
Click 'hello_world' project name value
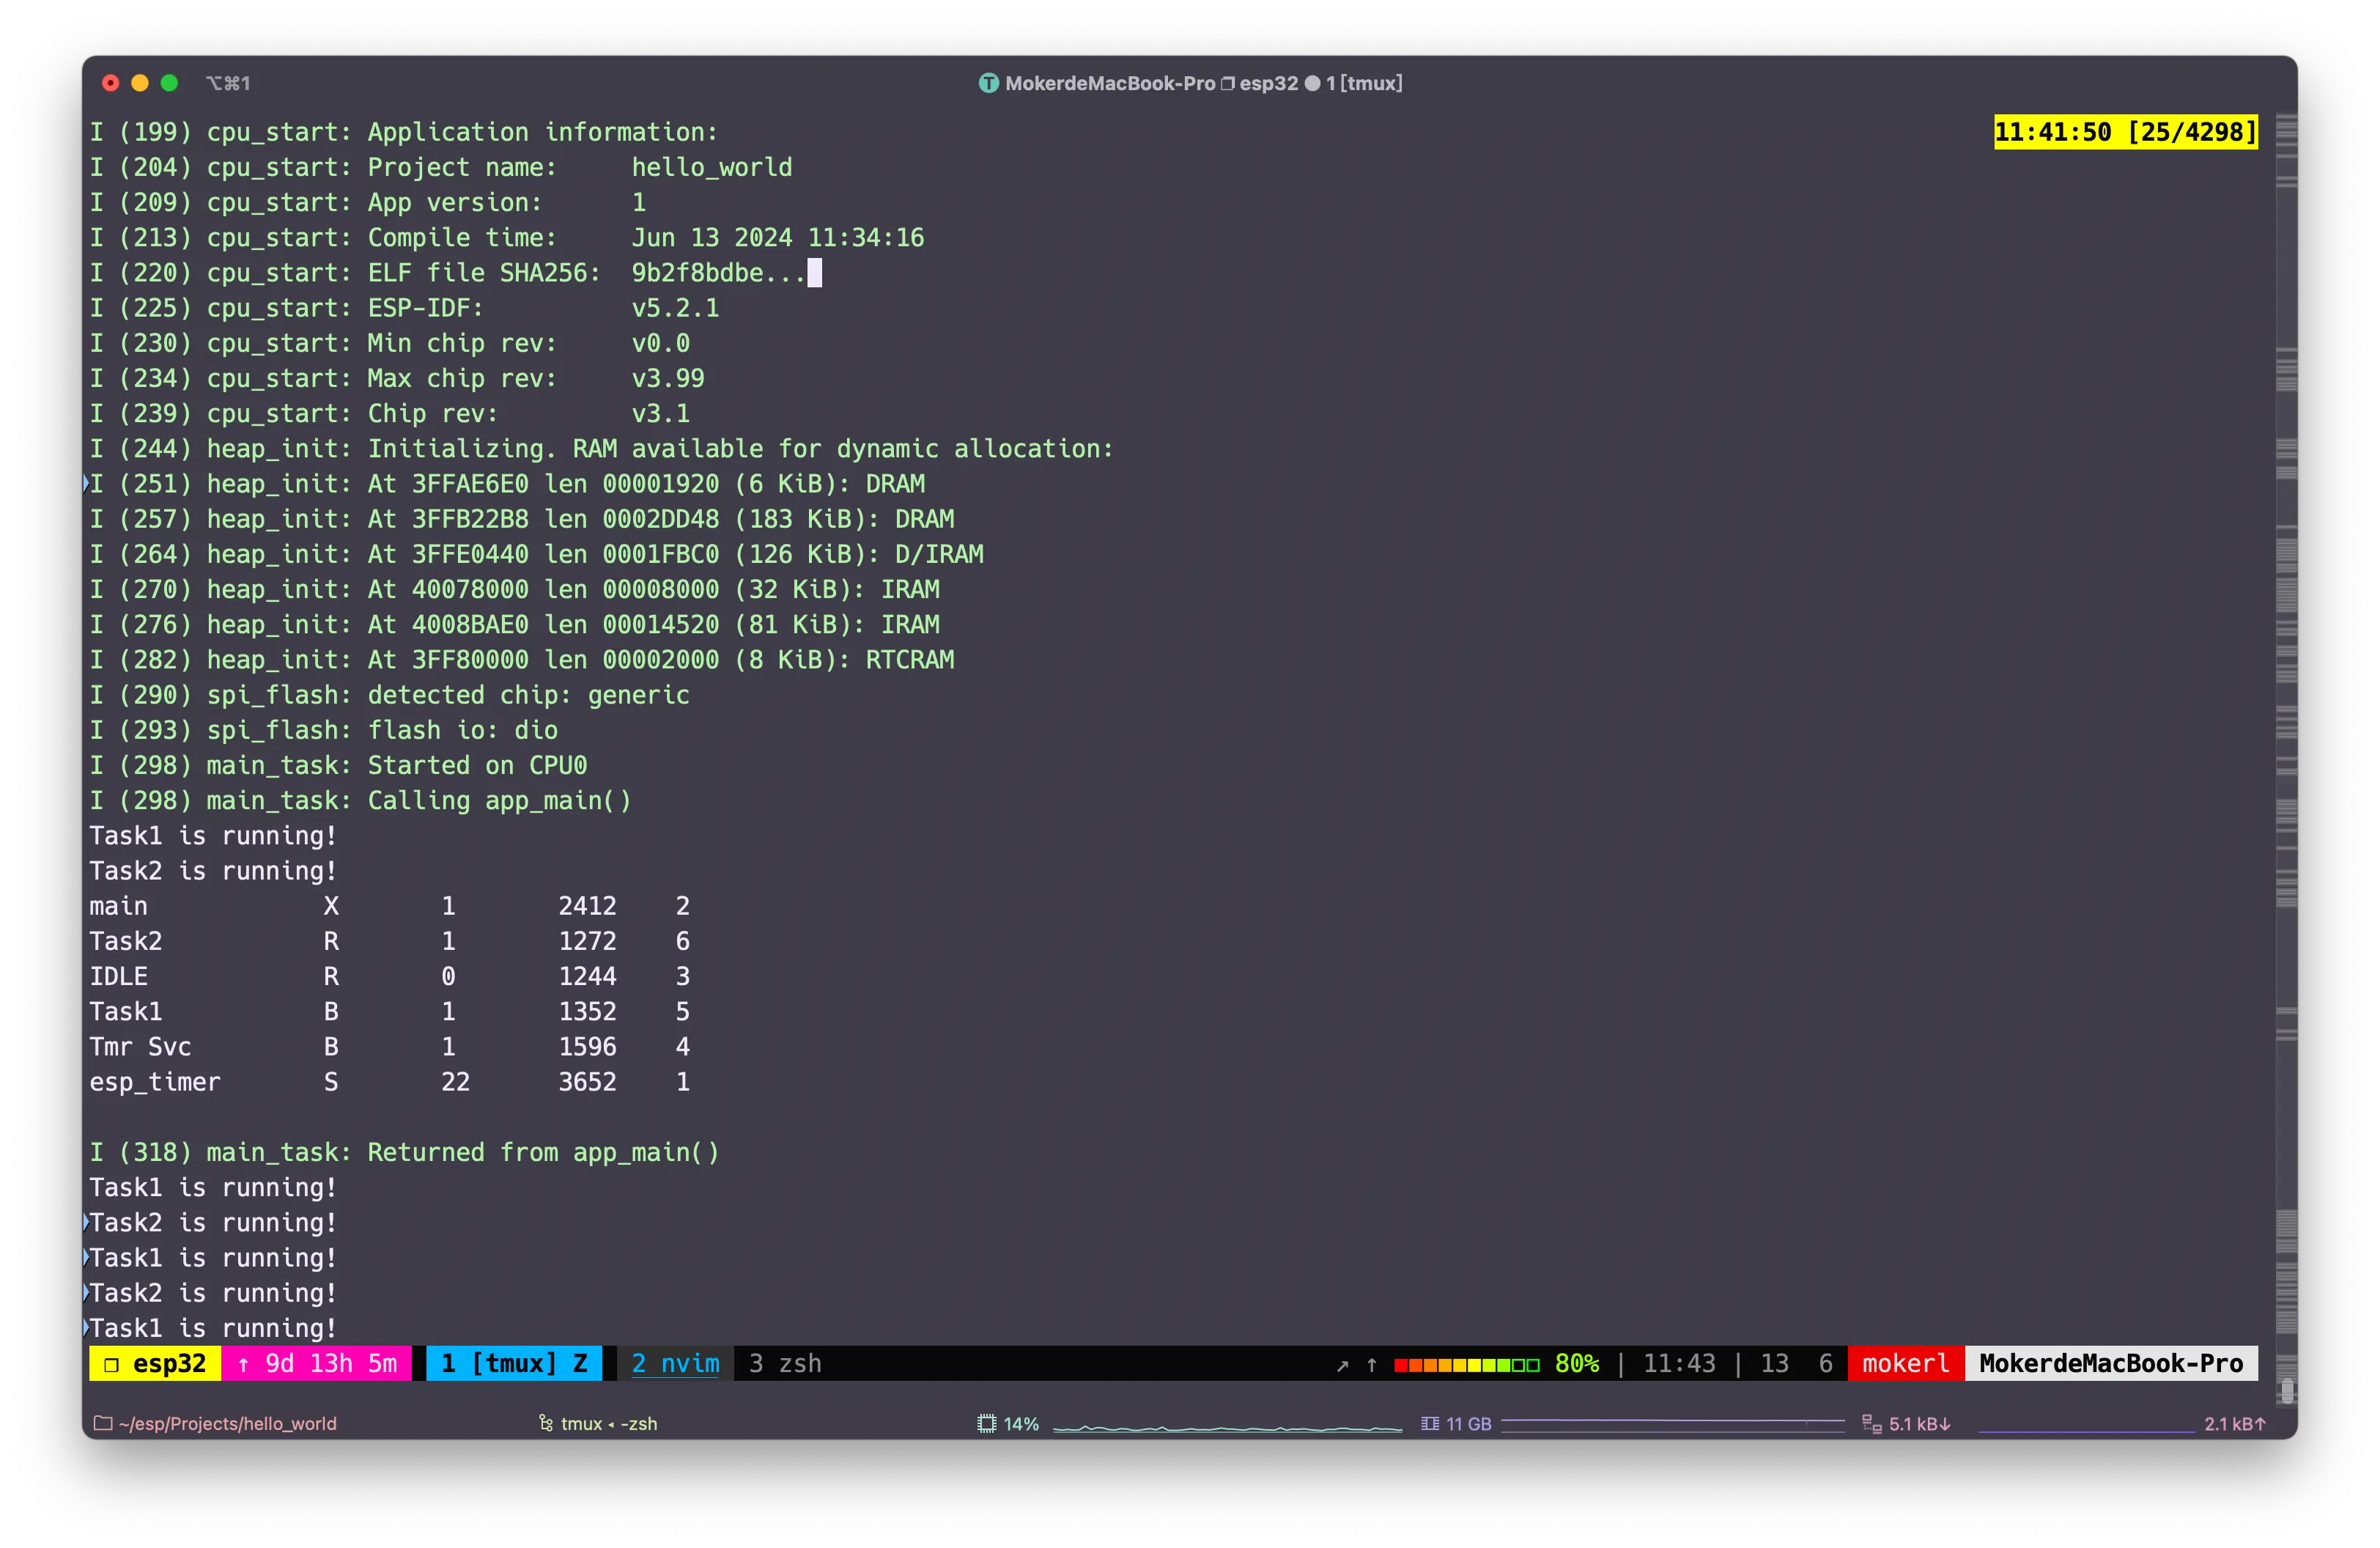pyautogui.click(x=711, y=167)
